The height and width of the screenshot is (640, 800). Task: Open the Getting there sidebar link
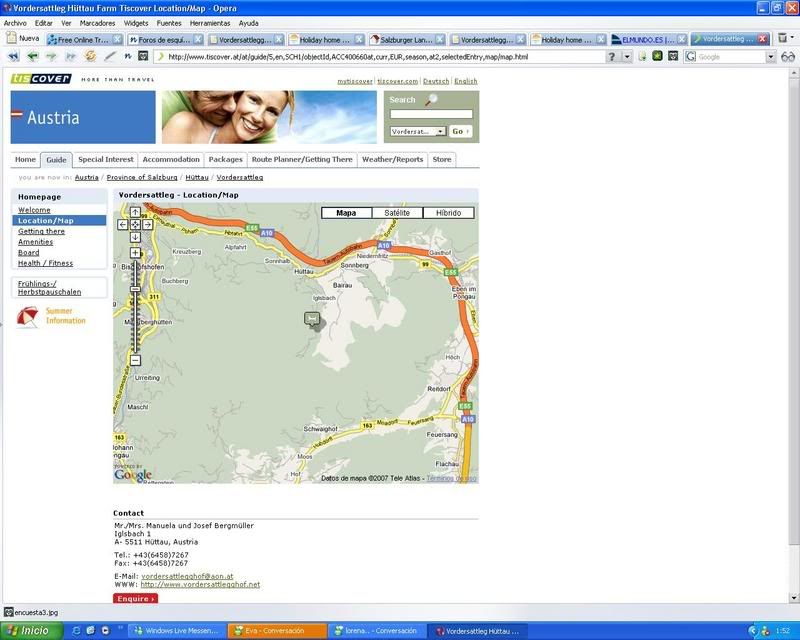click(x=41, y=231)
